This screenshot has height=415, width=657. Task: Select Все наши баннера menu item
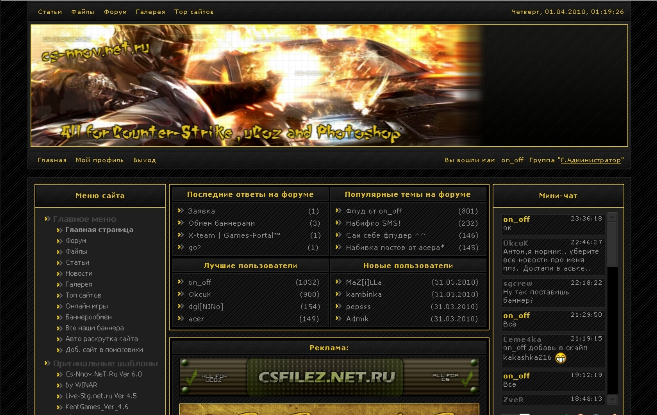click(x=95, y=328)
